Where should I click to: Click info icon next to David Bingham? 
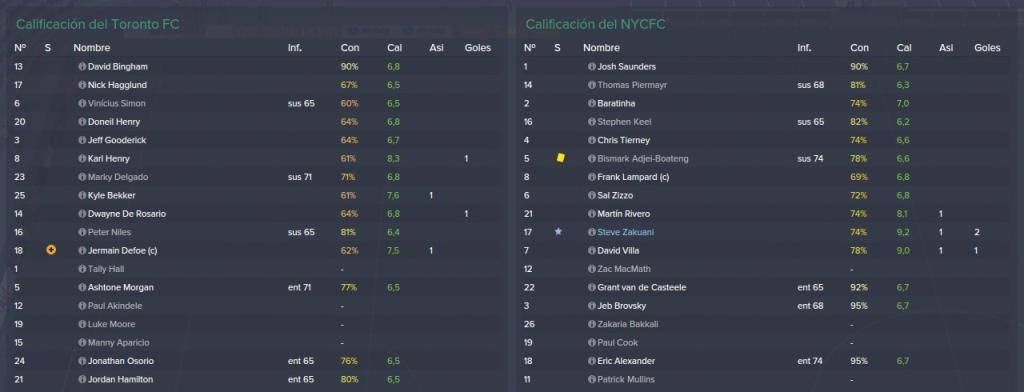(82, 67)
